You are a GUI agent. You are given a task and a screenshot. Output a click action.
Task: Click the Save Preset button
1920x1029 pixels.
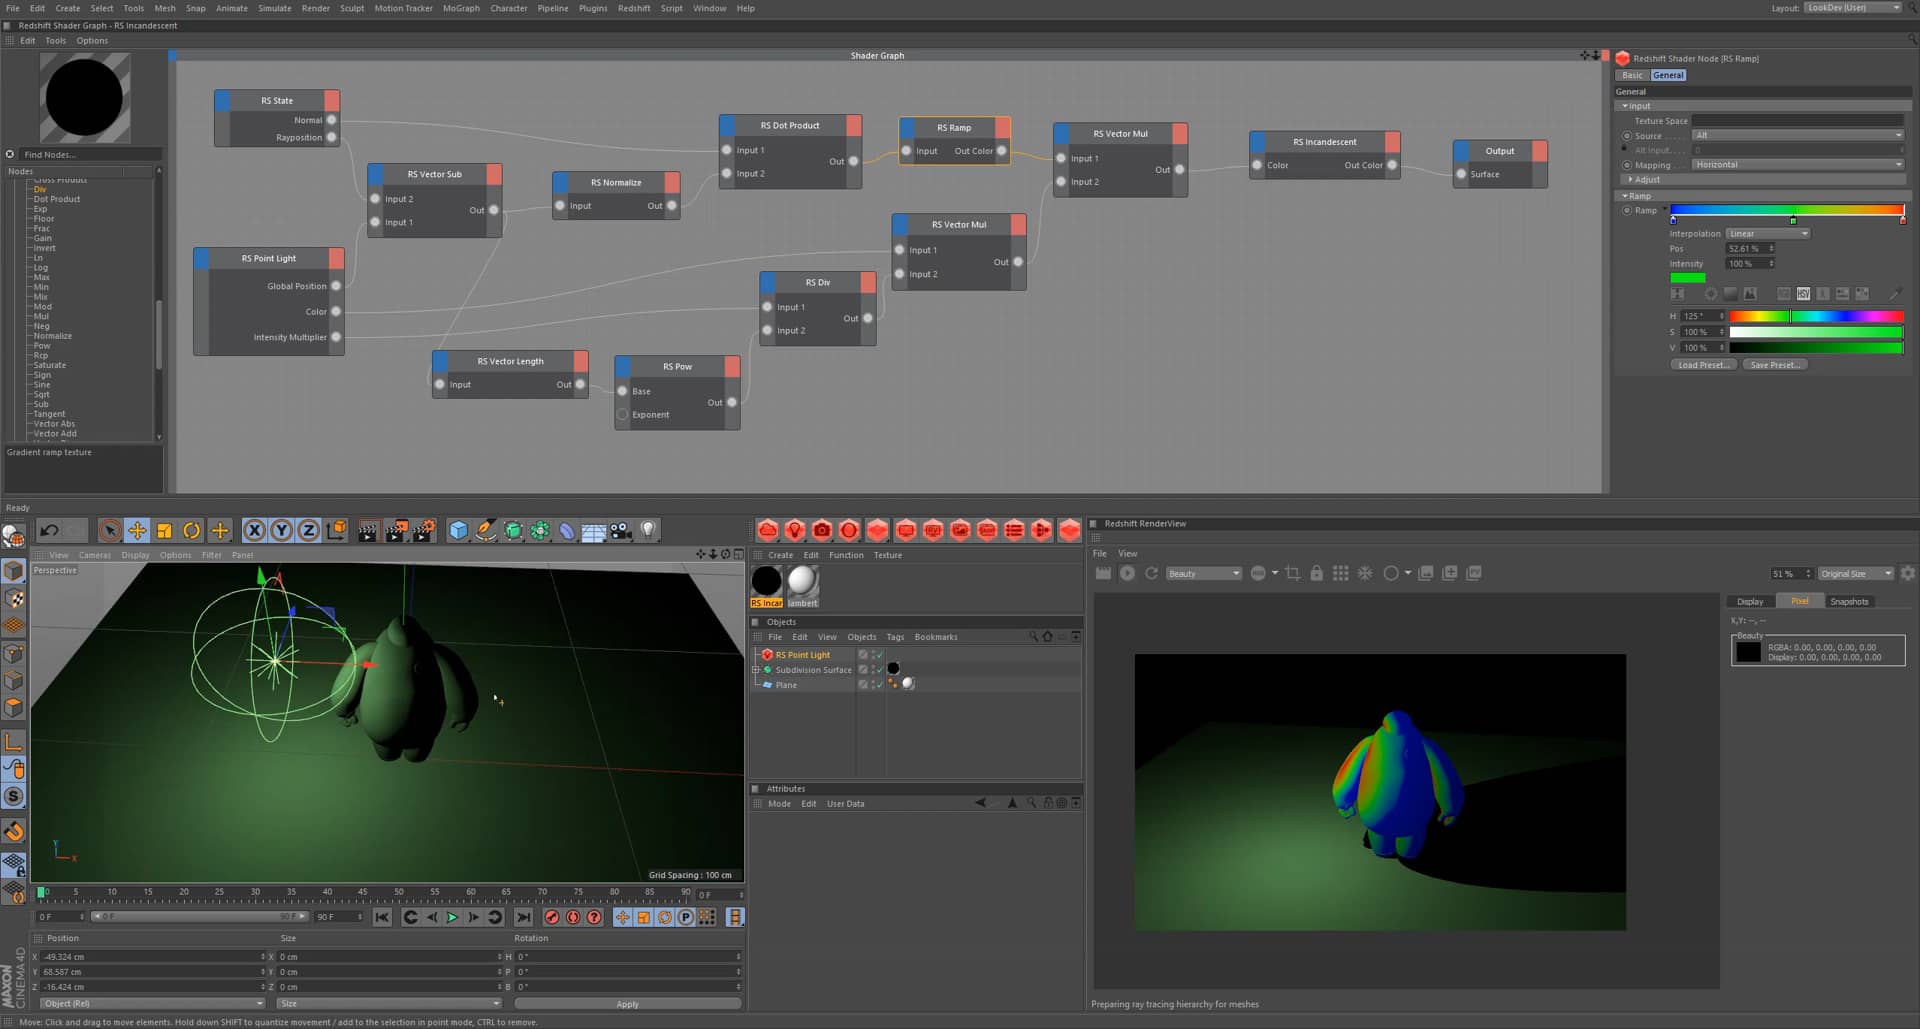pyautogui.click(x=1775, y=365)
